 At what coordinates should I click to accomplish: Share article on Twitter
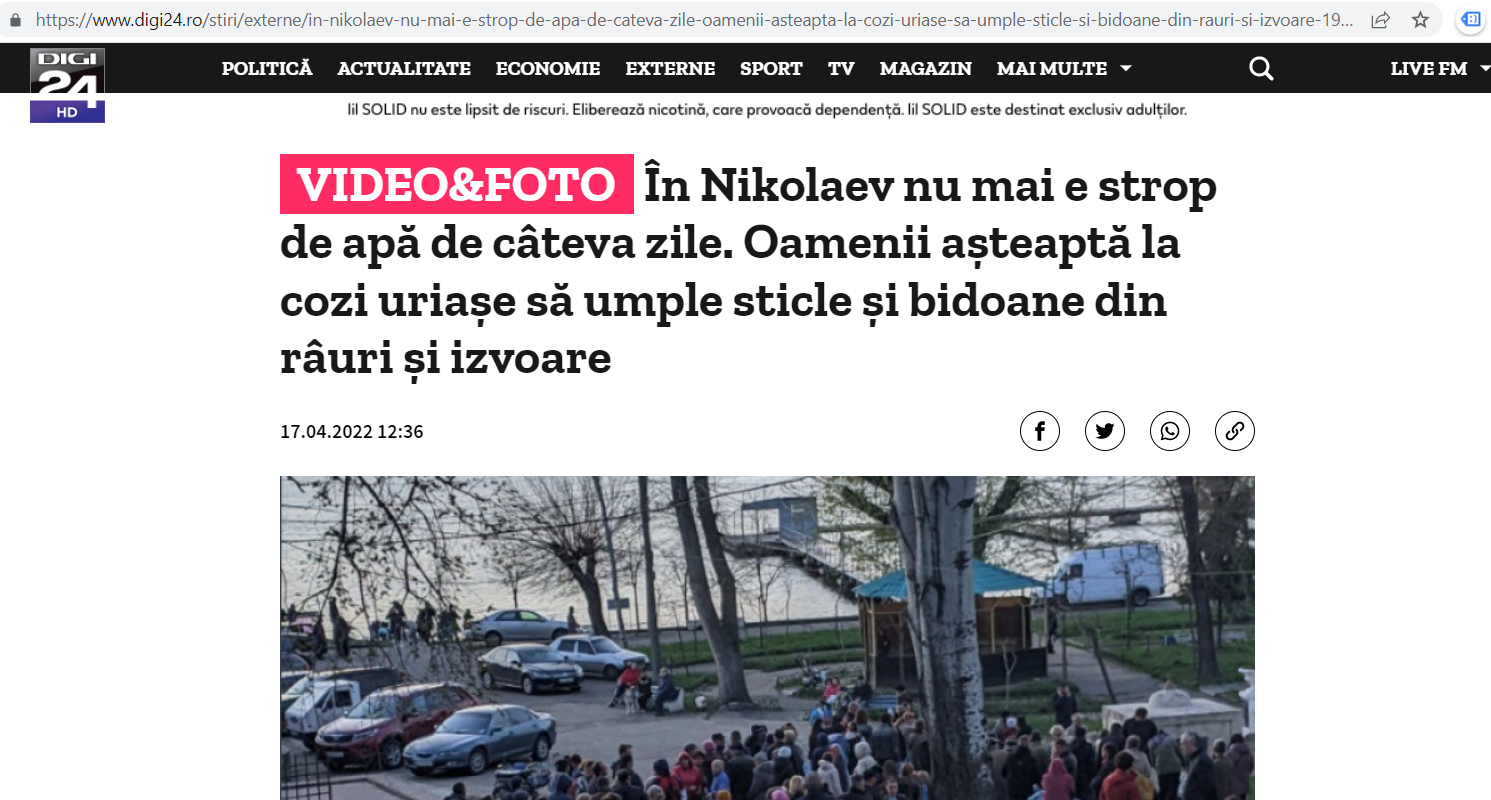coord(1105,431)
